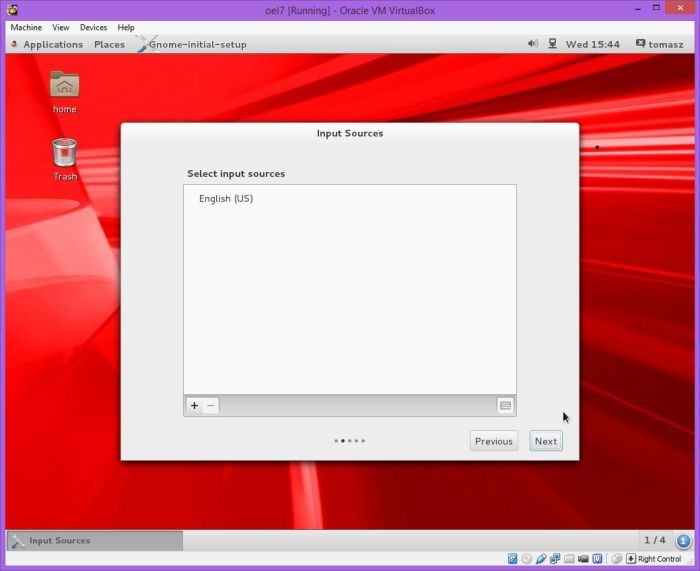Image resolution: width=700 pixels, height=571 pixels.
Task: Click Input Sources taskbar window button
Action: 94,541
